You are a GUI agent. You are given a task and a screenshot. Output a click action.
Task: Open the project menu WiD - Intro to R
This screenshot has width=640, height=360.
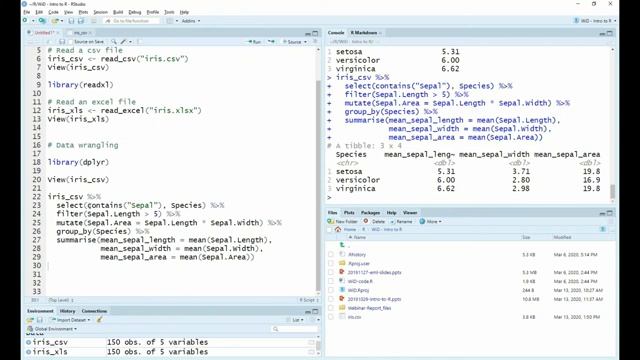(x=595, y=21)
